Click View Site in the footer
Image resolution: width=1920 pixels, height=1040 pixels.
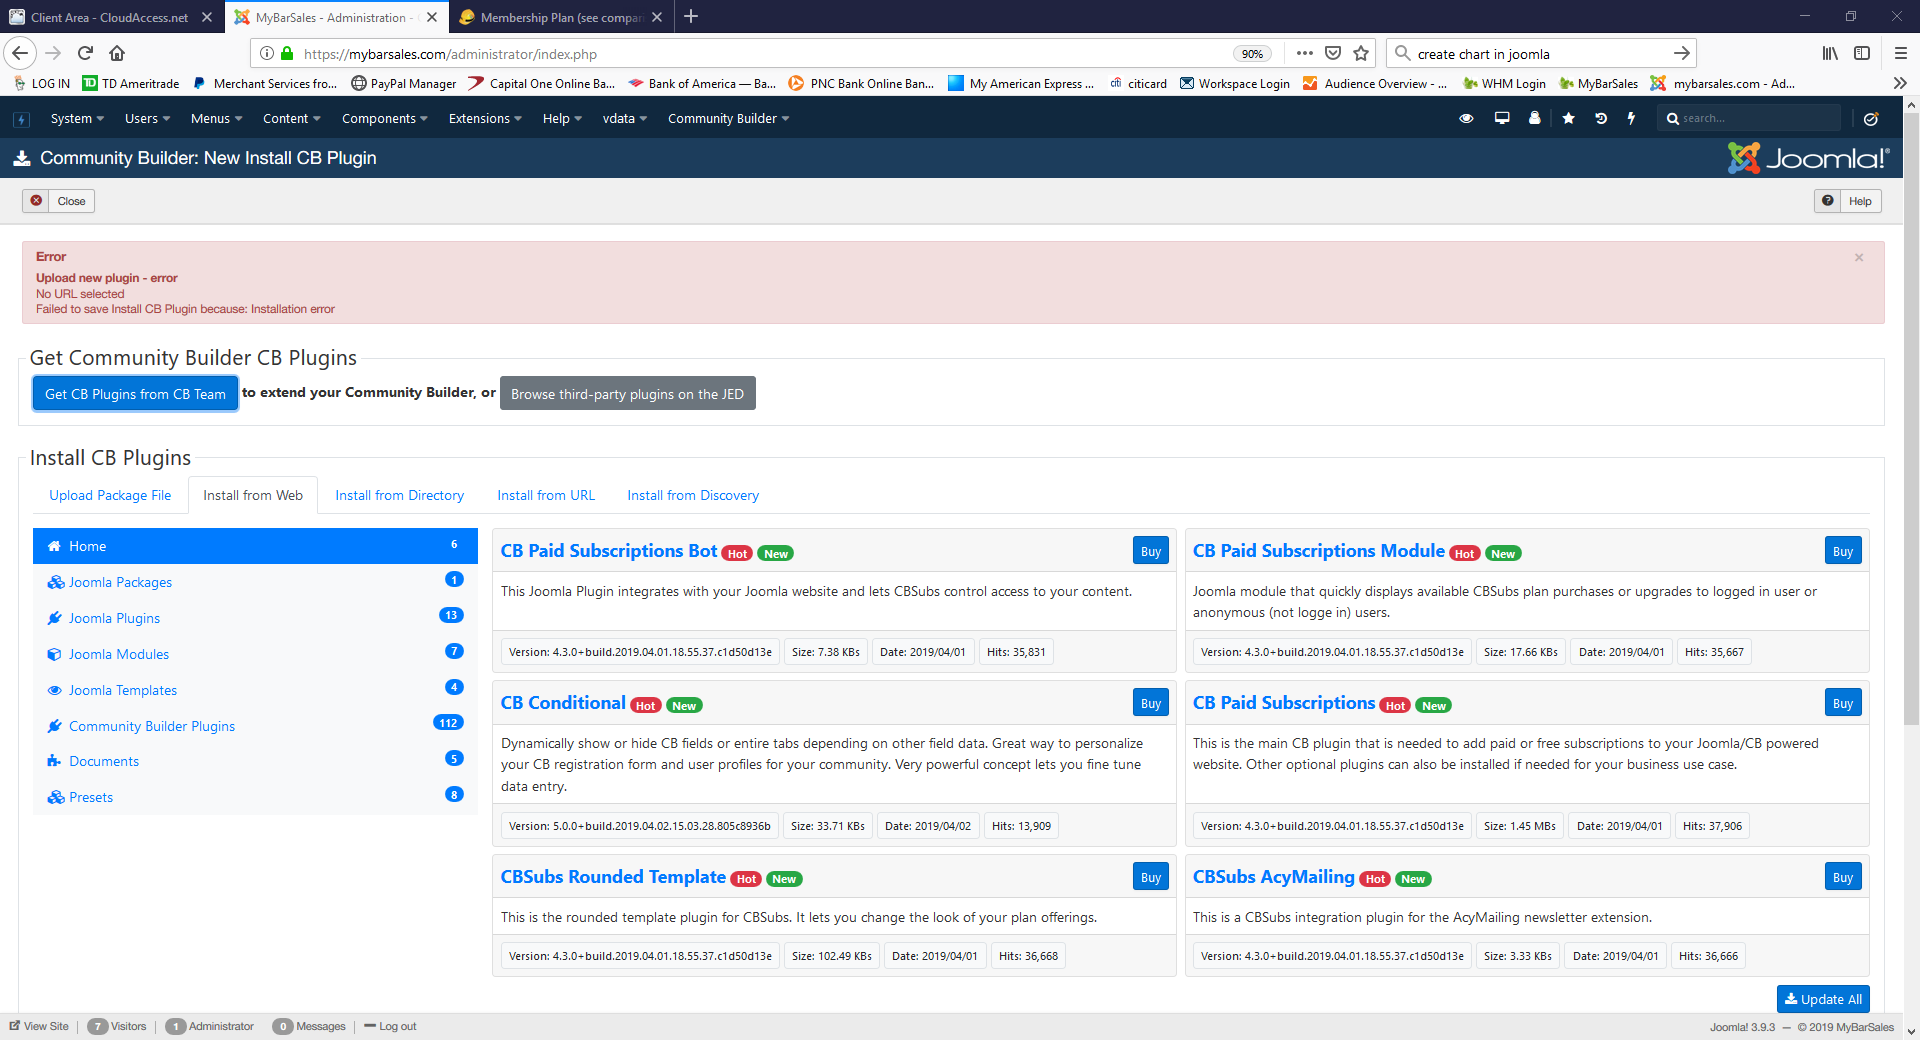tap(39, 1026)
